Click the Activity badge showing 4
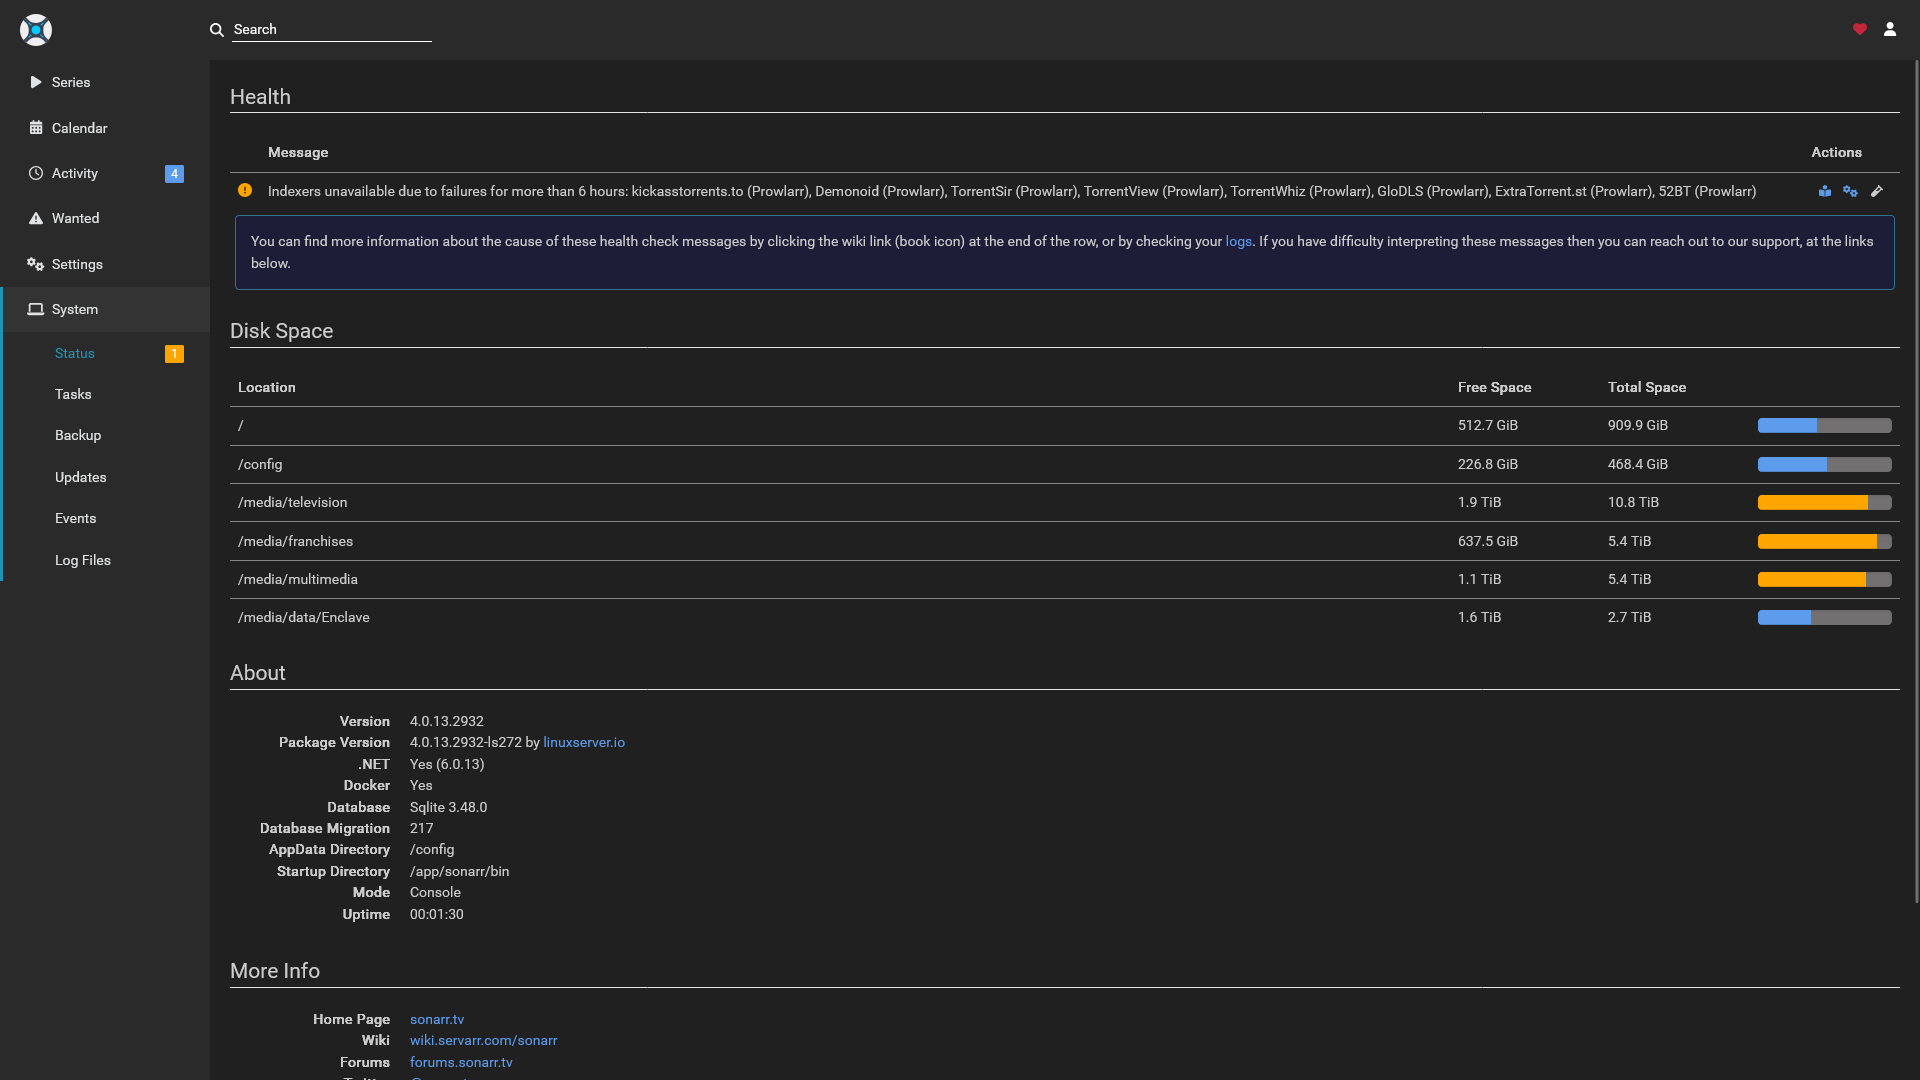Viewport: 1920px width, 1080px height. pos(174,174)
